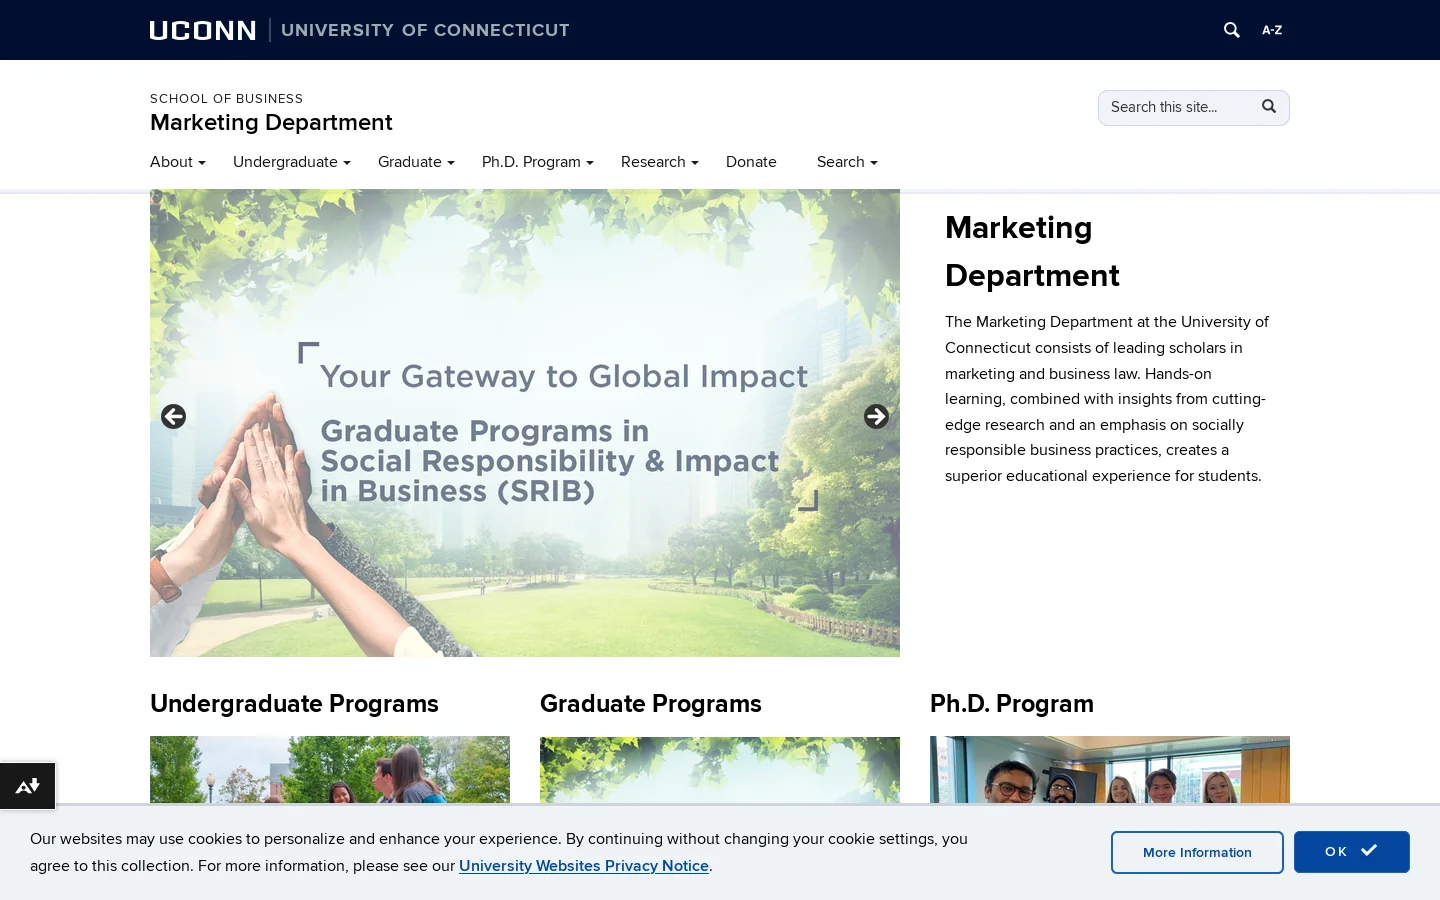Expand the About menu
The width and height of the screenshot is (1440, 900).
click(178, 162)
